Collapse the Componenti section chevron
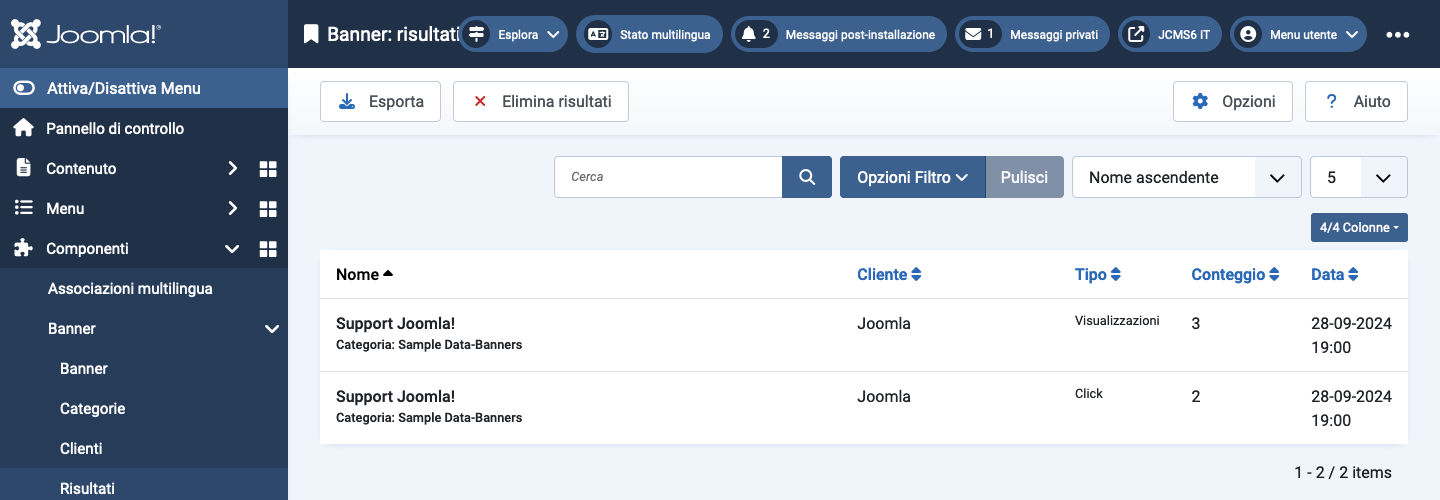The height and width of the screenshot is (500, 1440). click(x=232, y=249)
